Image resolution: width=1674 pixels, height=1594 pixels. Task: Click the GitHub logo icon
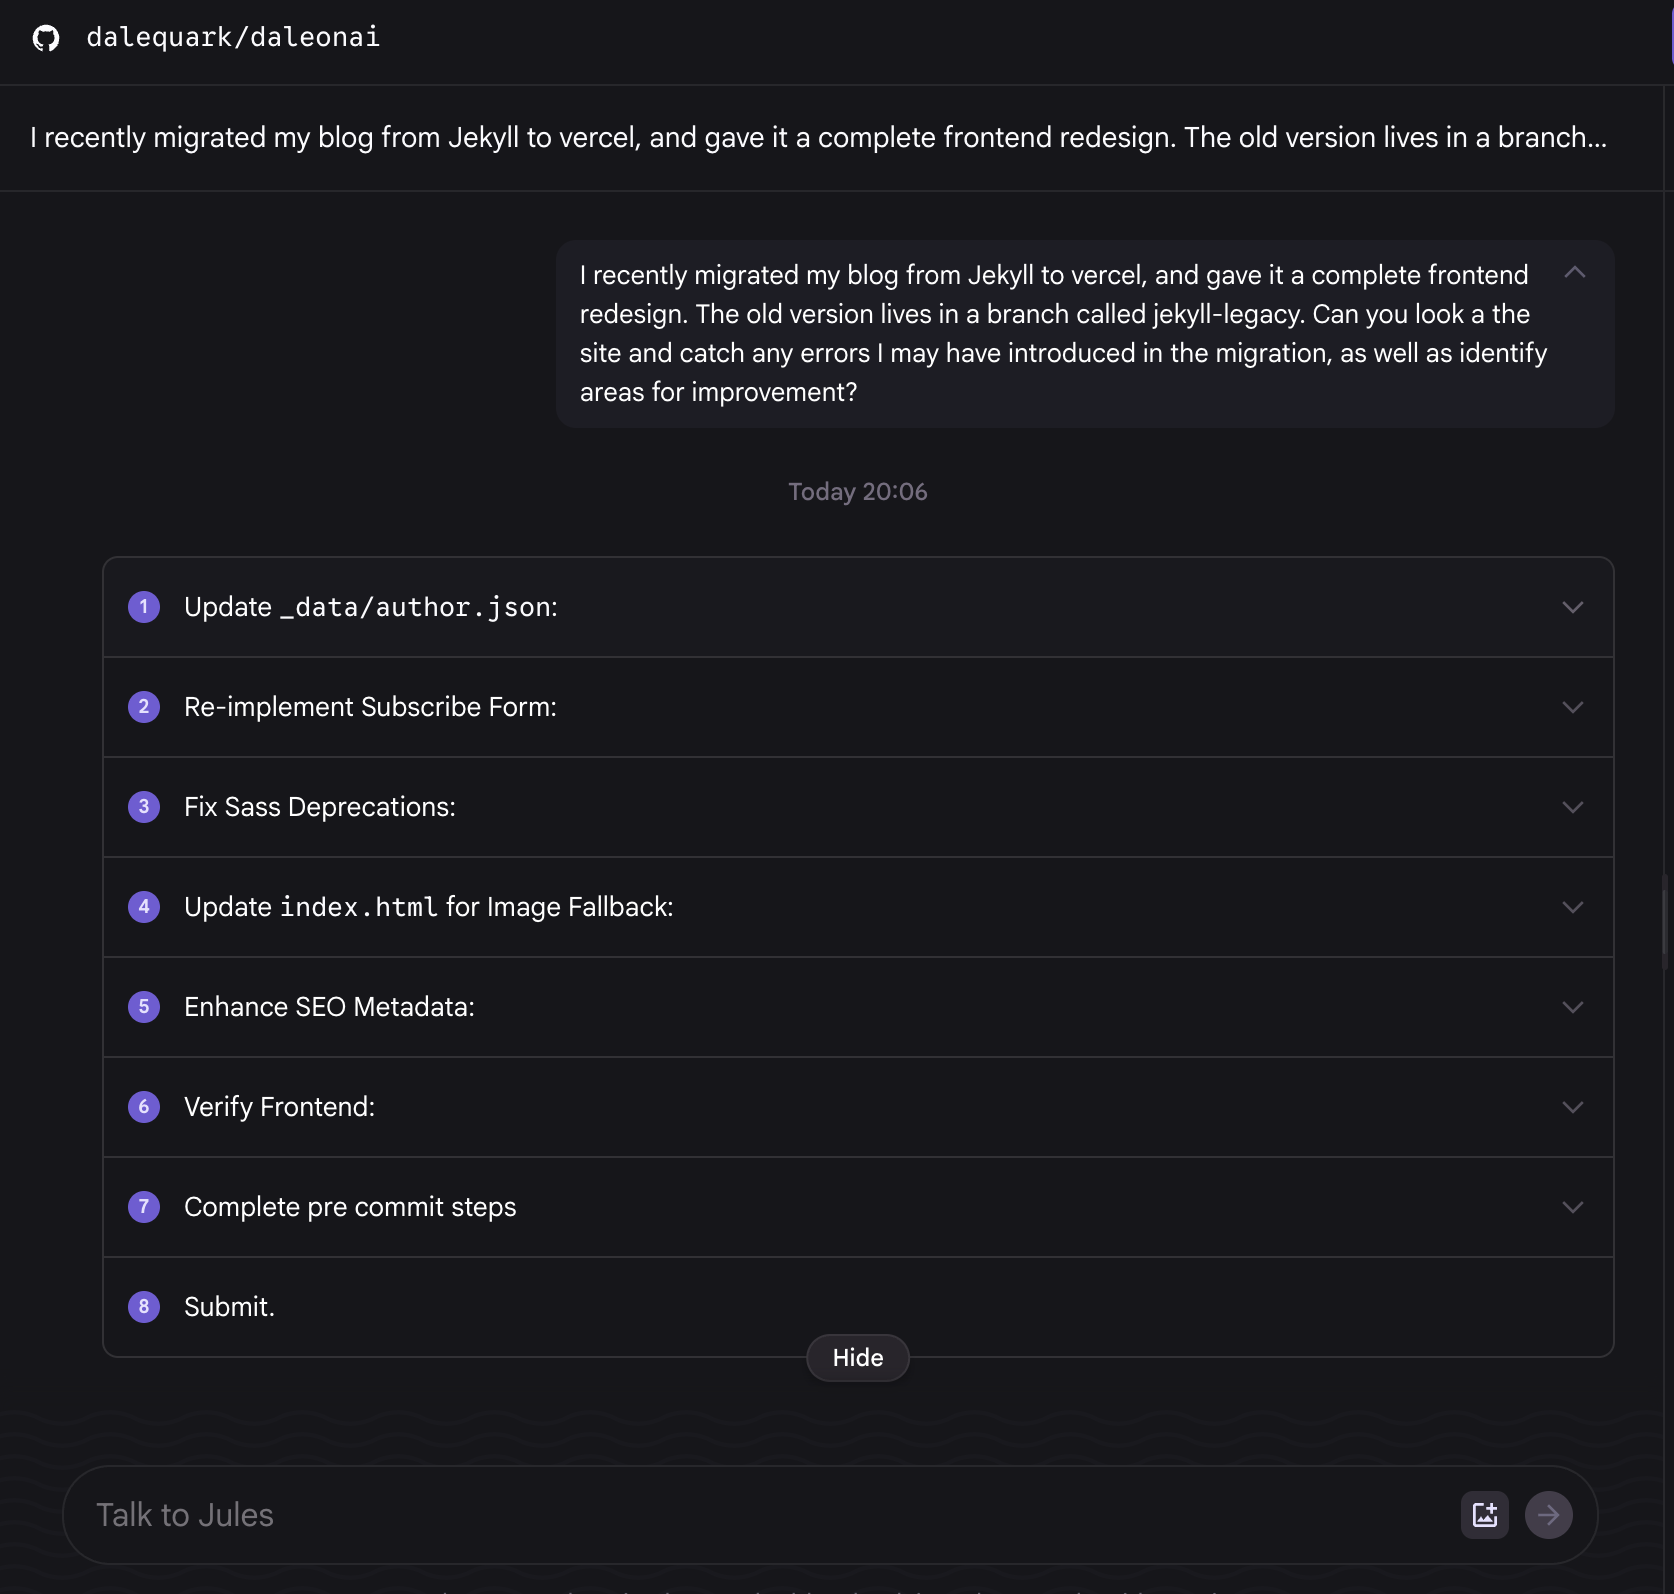coord(46,38)
